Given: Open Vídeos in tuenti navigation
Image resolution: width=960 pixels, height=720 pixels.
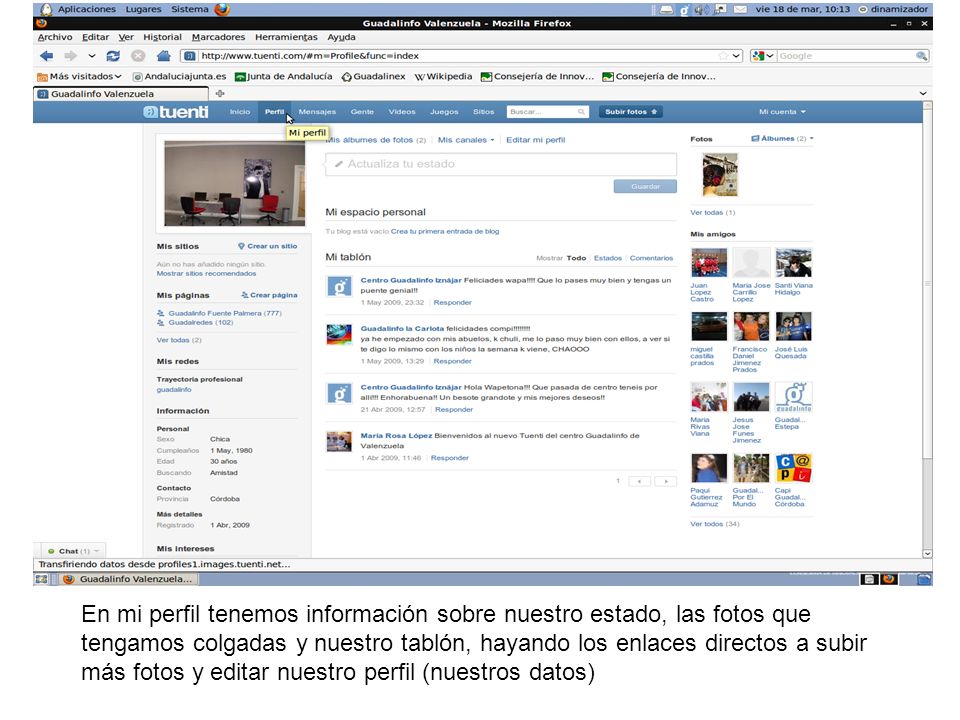Looking at the screenshot, I should tap(402, 112).
